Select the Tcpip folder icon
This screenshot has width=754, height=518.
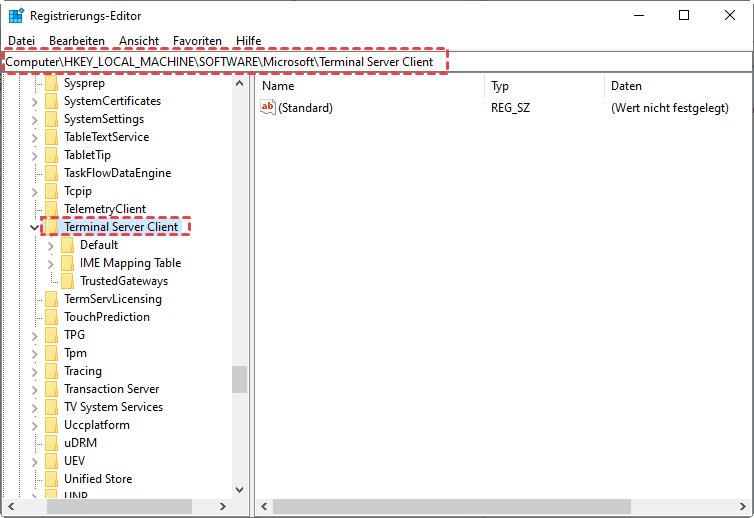51,191
